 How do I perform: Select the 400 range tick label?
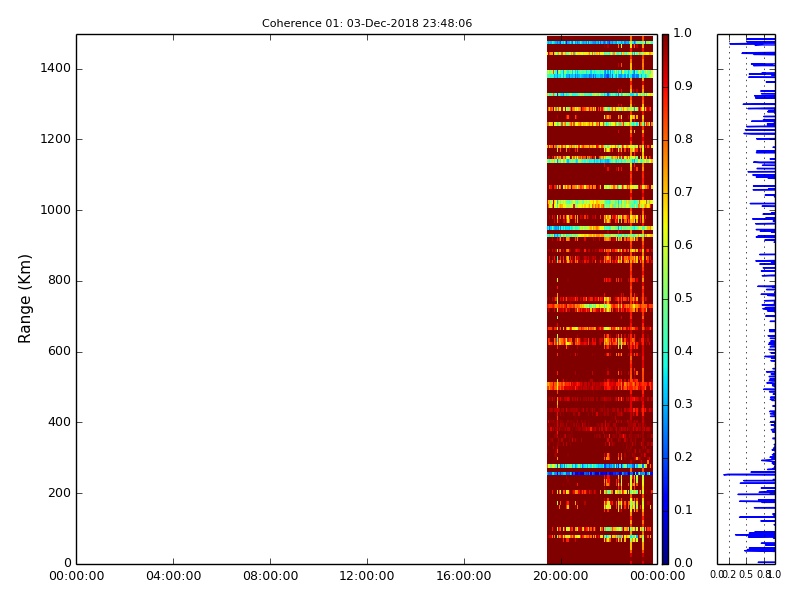(x=59, y=422)
